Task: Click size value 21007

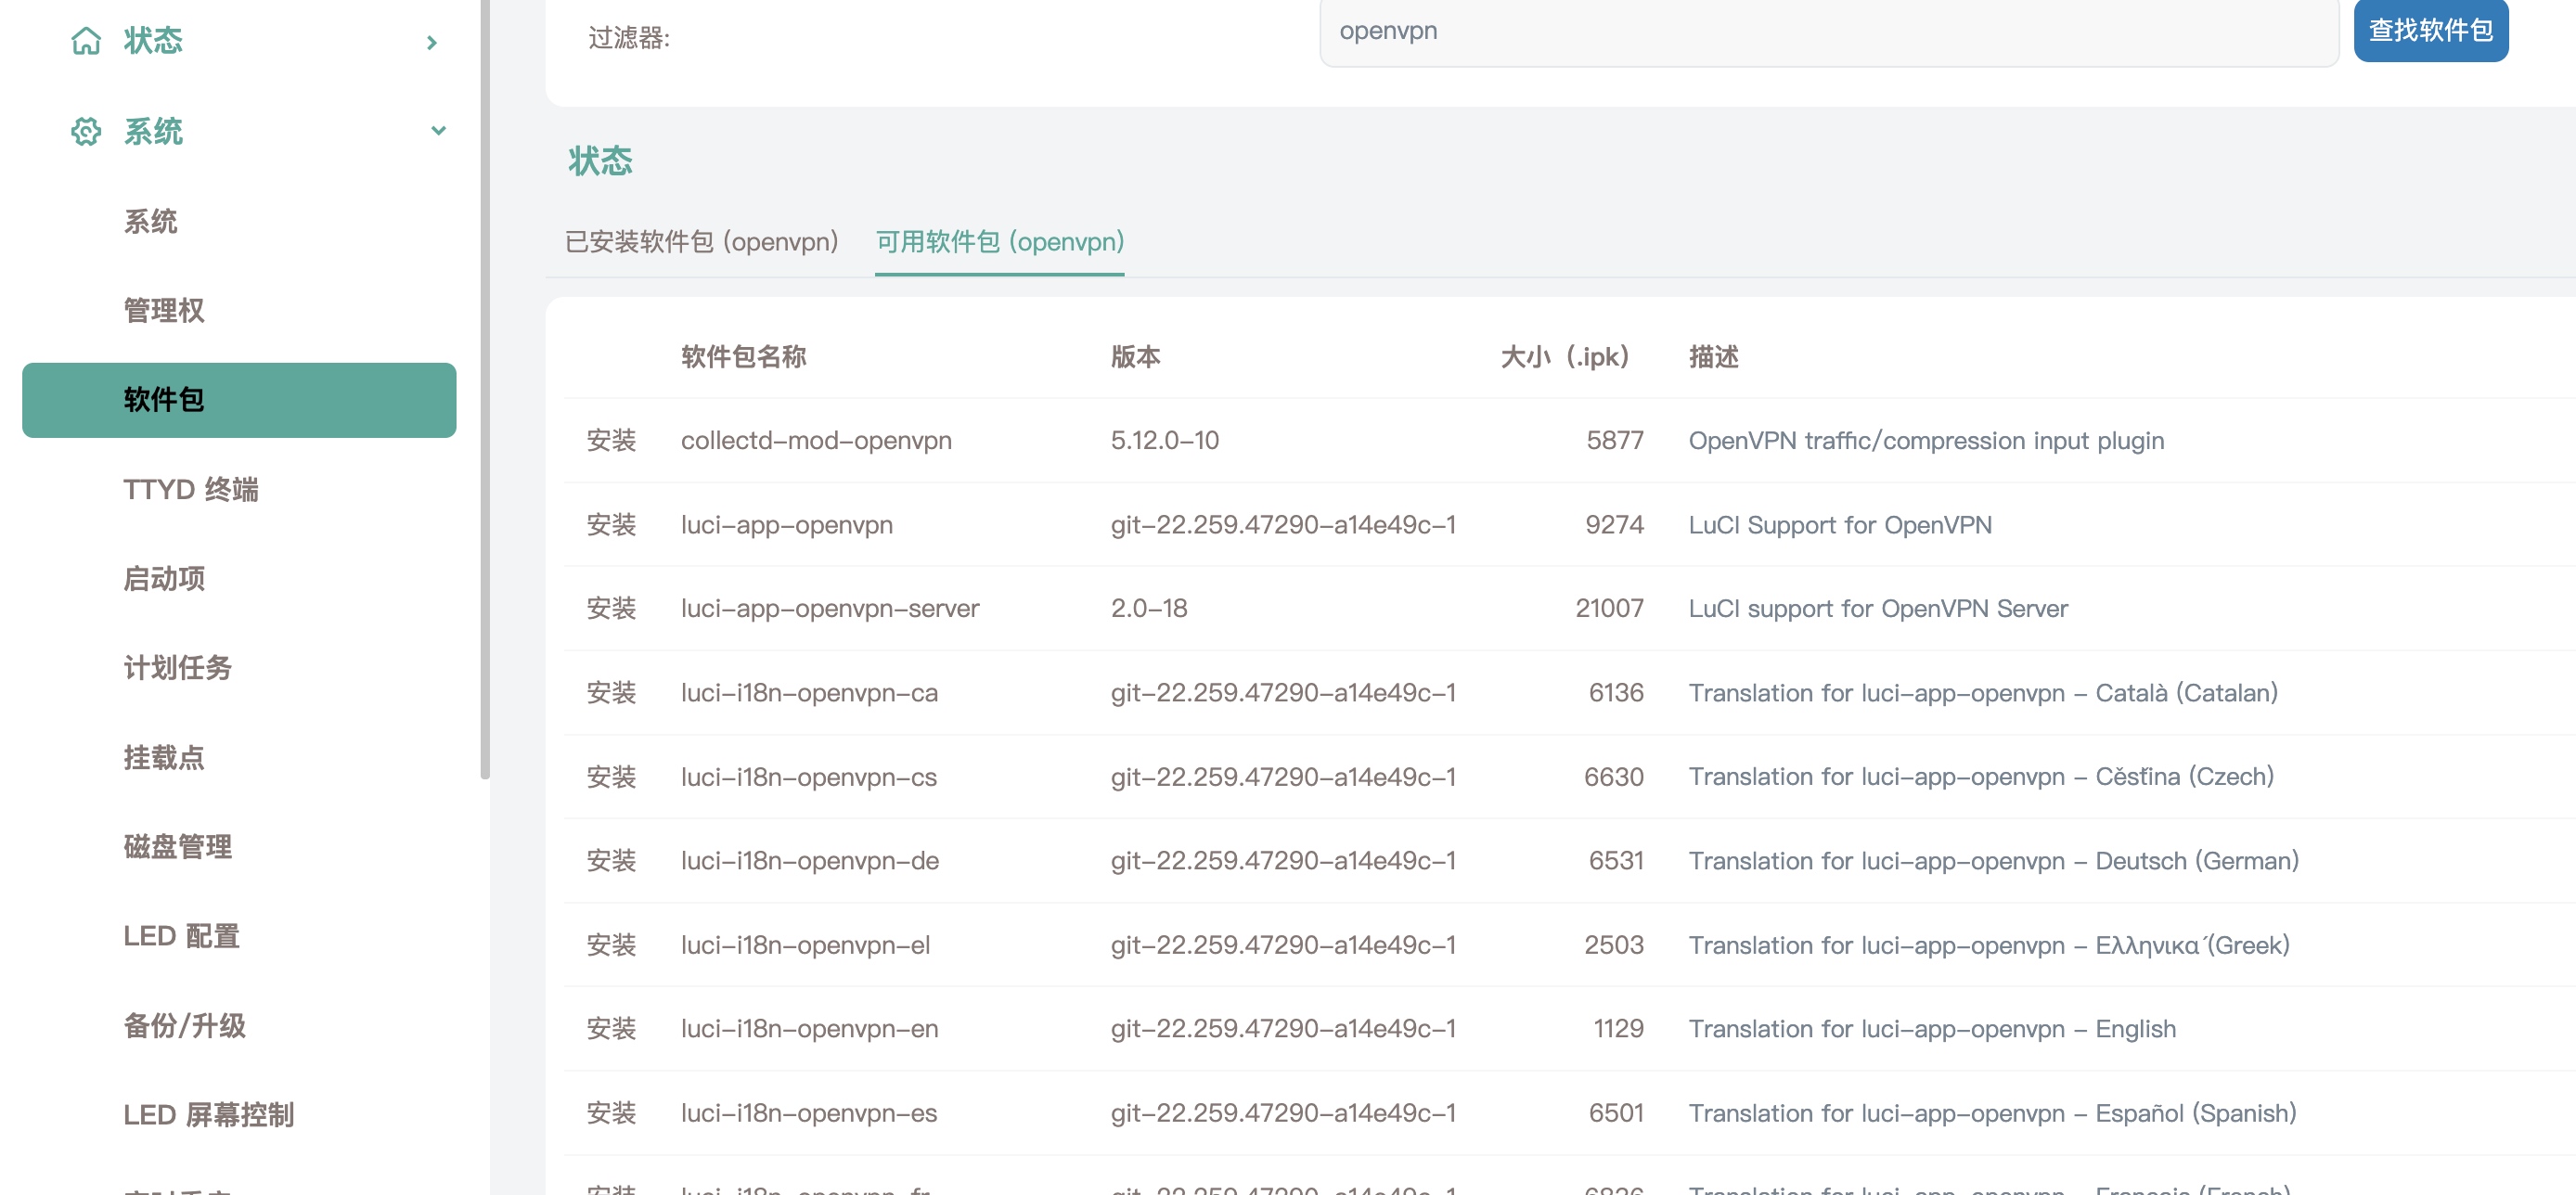Action: tap(1609, 608)
